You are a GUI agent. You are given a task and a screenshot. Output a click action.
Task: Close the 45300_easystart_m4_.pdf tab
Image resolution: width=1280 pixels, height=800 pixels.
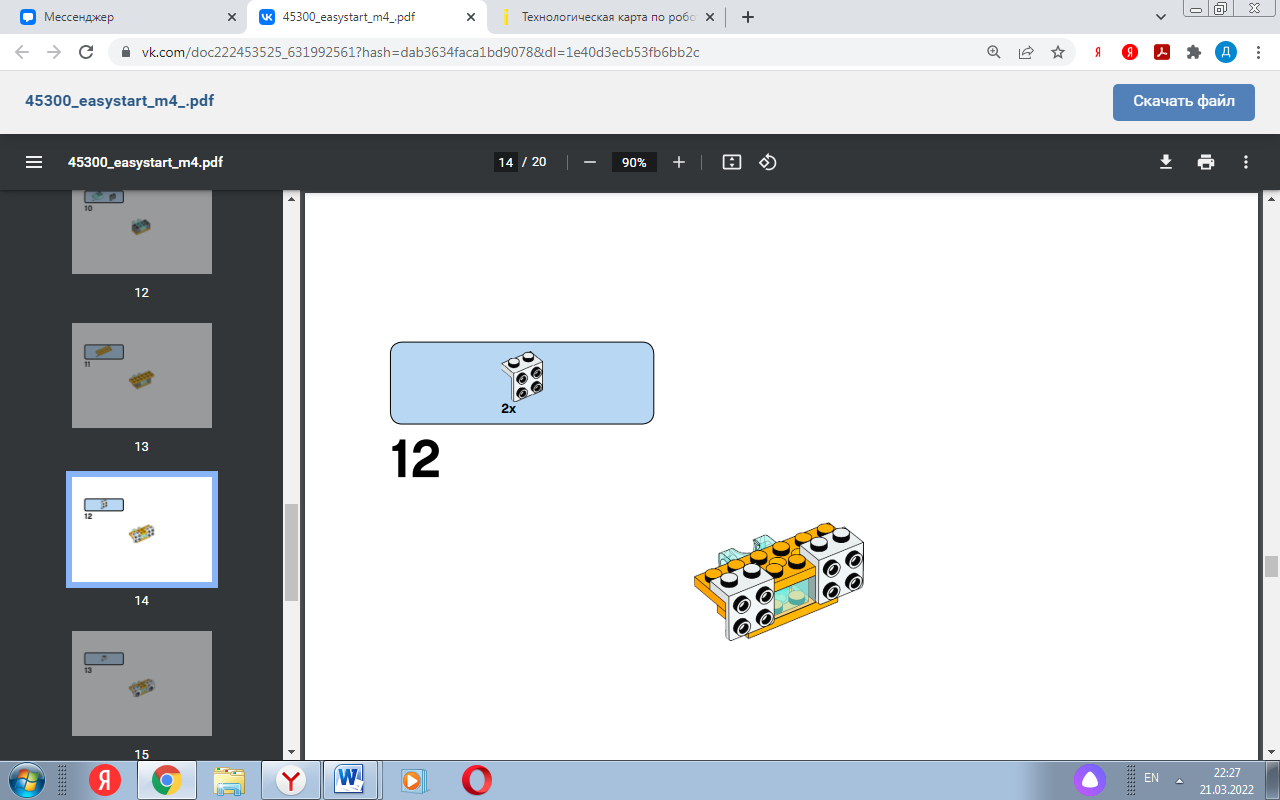(x=470, y=17)
